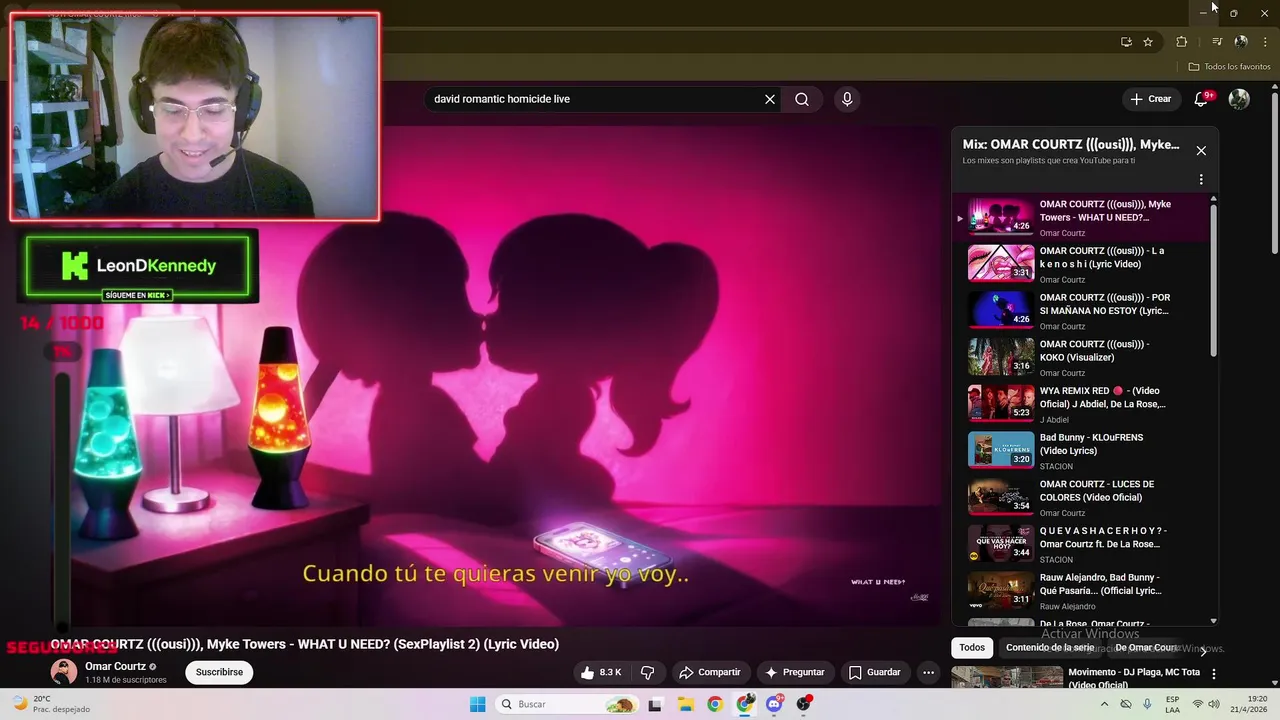This screenshot has width=1280, height=720.
Task: Play WYA REMIX RED by J Abdiel
Action: [1081, 404]
